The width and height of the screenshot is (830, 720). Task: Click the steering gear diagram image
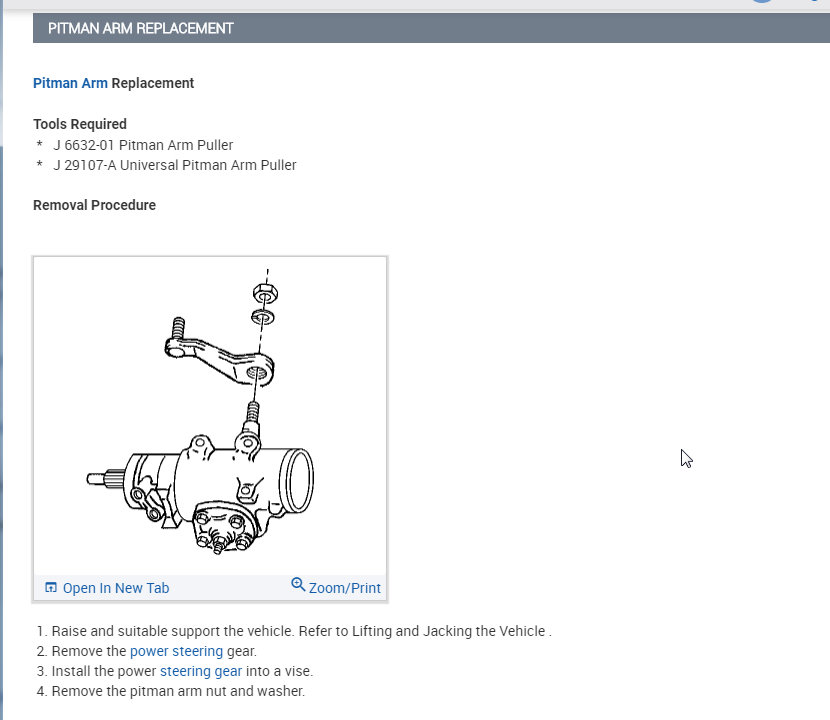click(x=210, y=416)
